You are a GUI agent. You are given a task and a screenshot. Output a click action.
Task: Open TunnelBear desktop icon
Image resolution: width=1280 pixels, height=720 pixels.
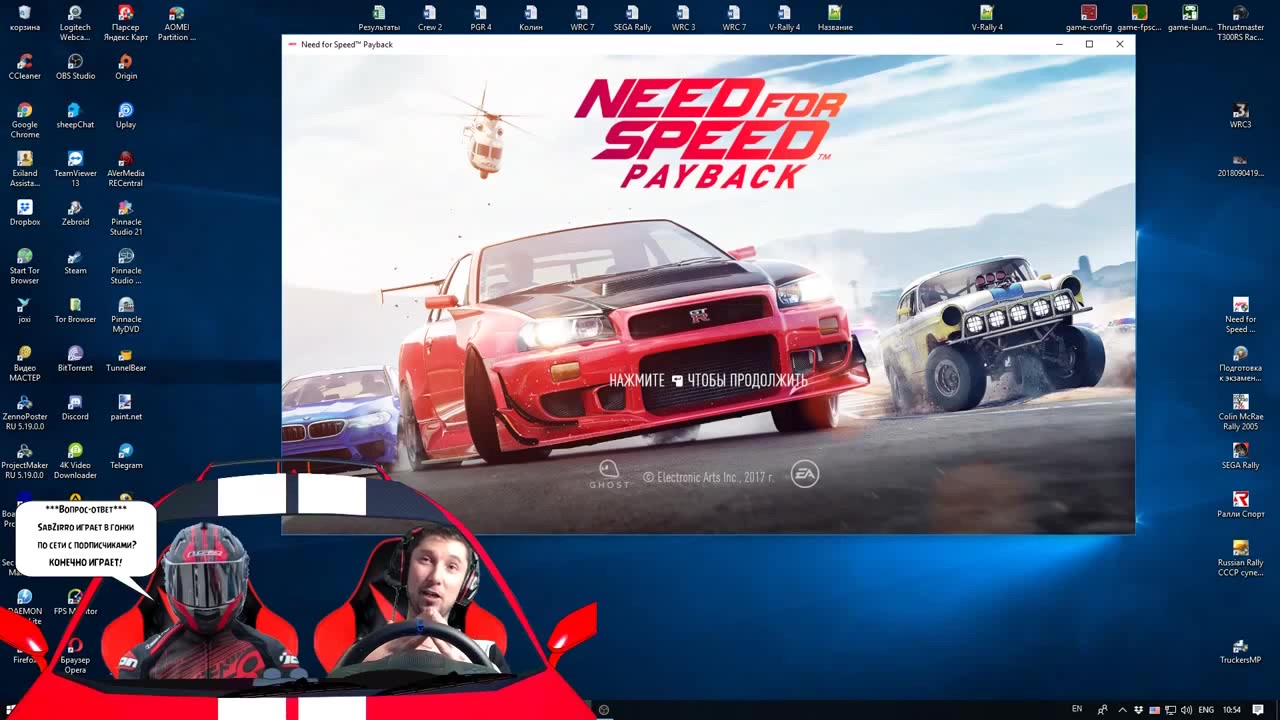(126, 360)
